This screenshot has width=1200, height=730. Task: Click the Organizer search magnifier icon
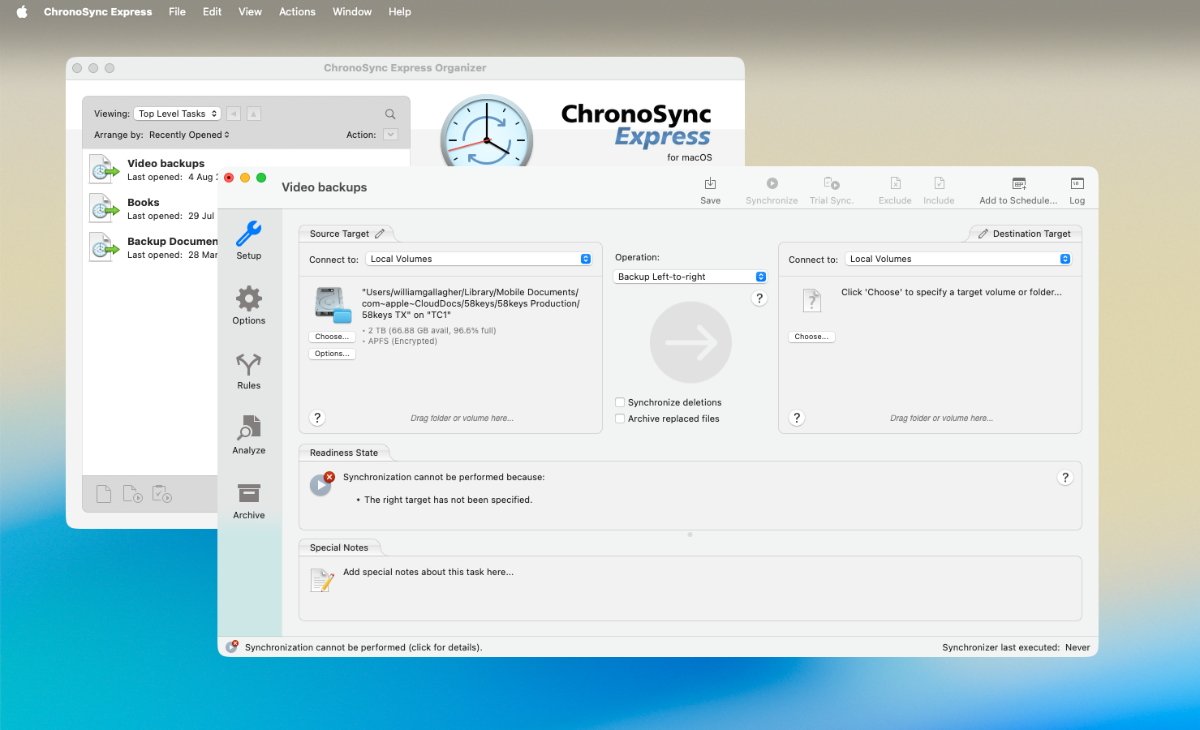(390, 114)
